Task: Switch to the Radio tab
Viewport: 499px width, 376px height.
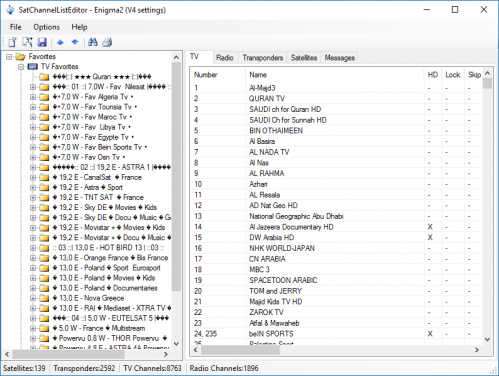Action: pyautogui.click(x=224, y=58)
